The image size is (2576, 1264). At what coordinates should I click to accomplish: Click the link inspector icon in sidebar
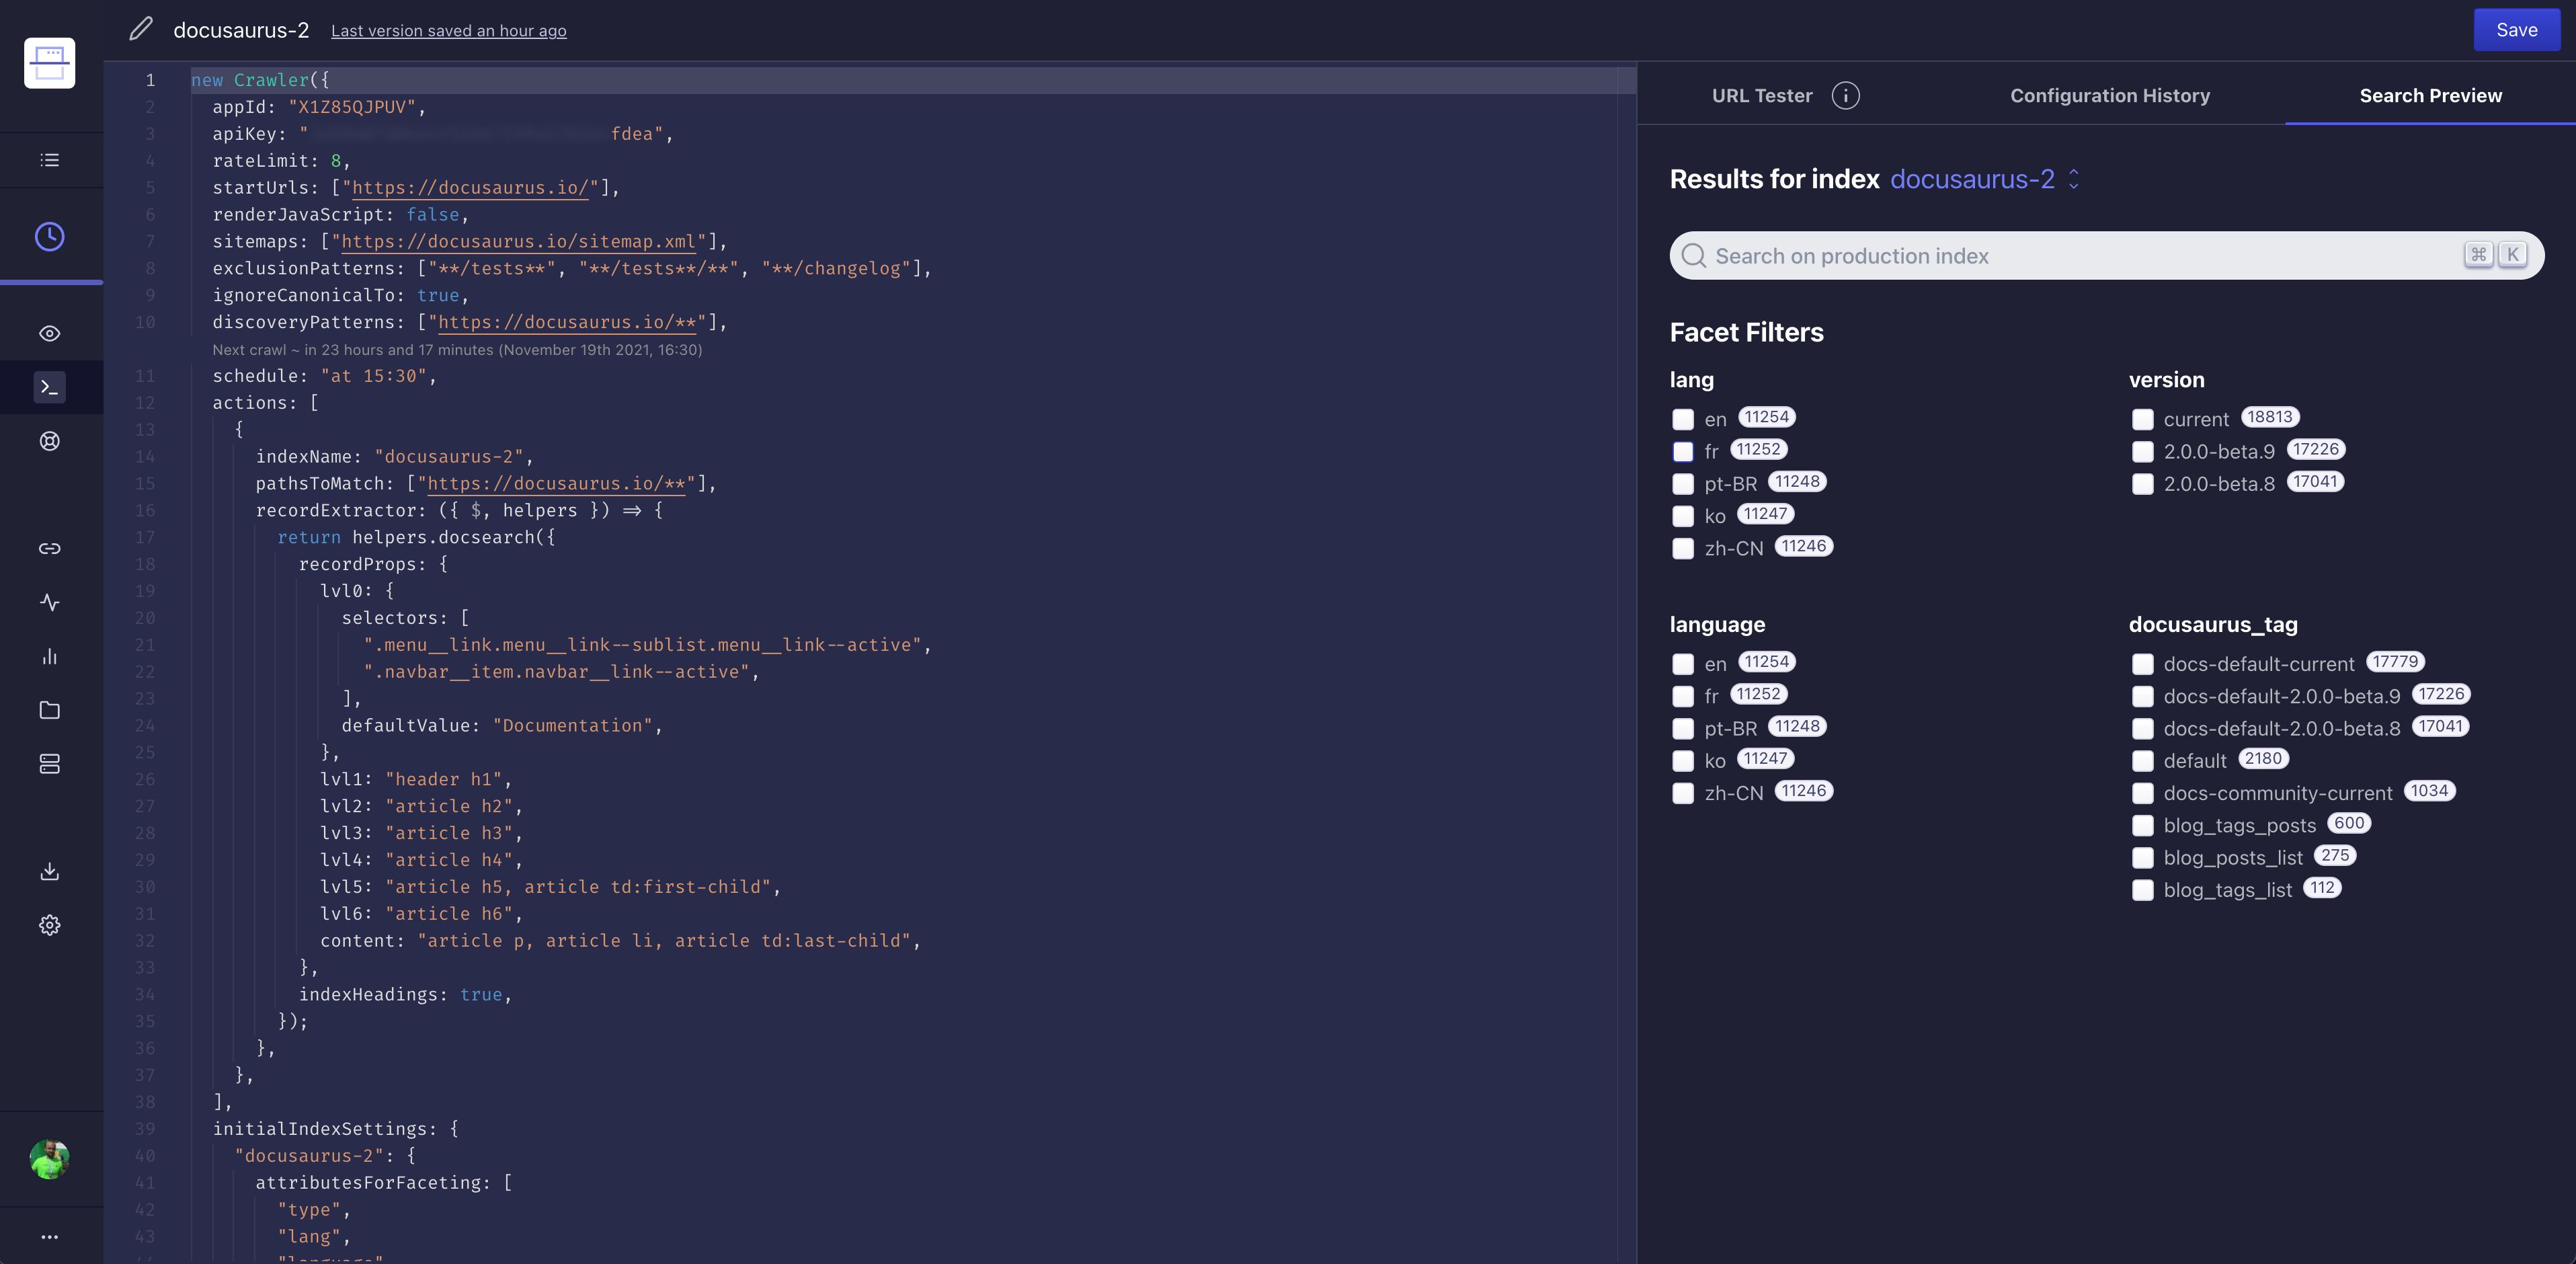[49, 548]
